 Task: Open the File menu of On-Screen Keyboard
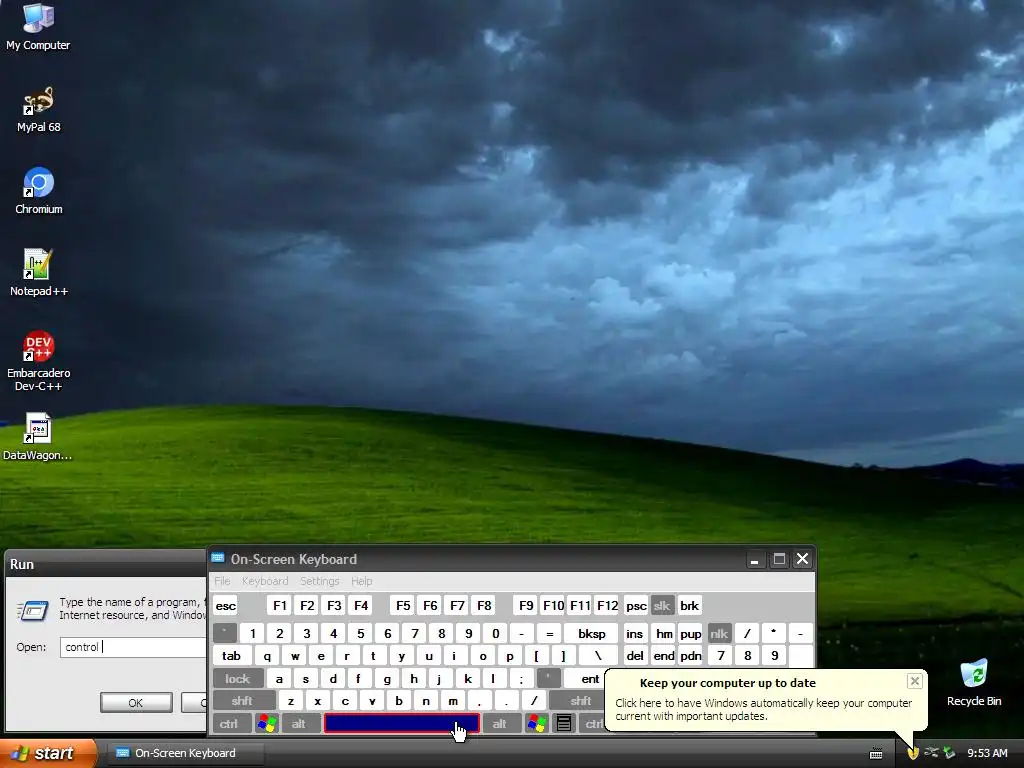222,581
